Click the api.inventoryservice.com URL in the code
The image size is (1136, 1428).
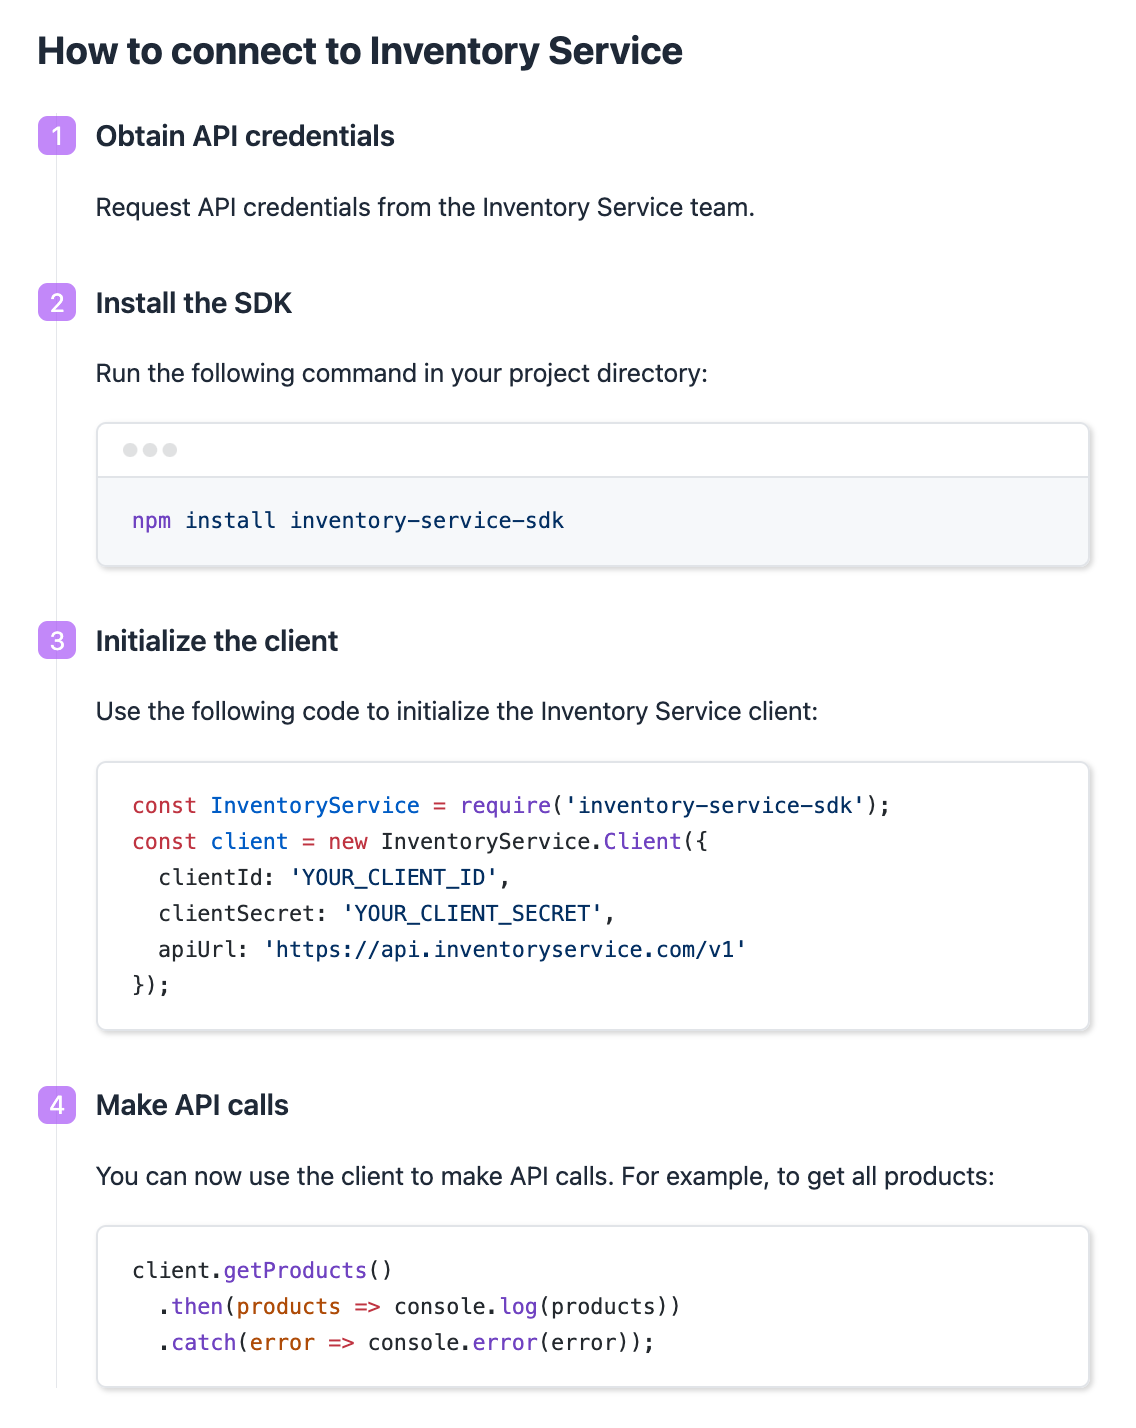coord(505,950)
